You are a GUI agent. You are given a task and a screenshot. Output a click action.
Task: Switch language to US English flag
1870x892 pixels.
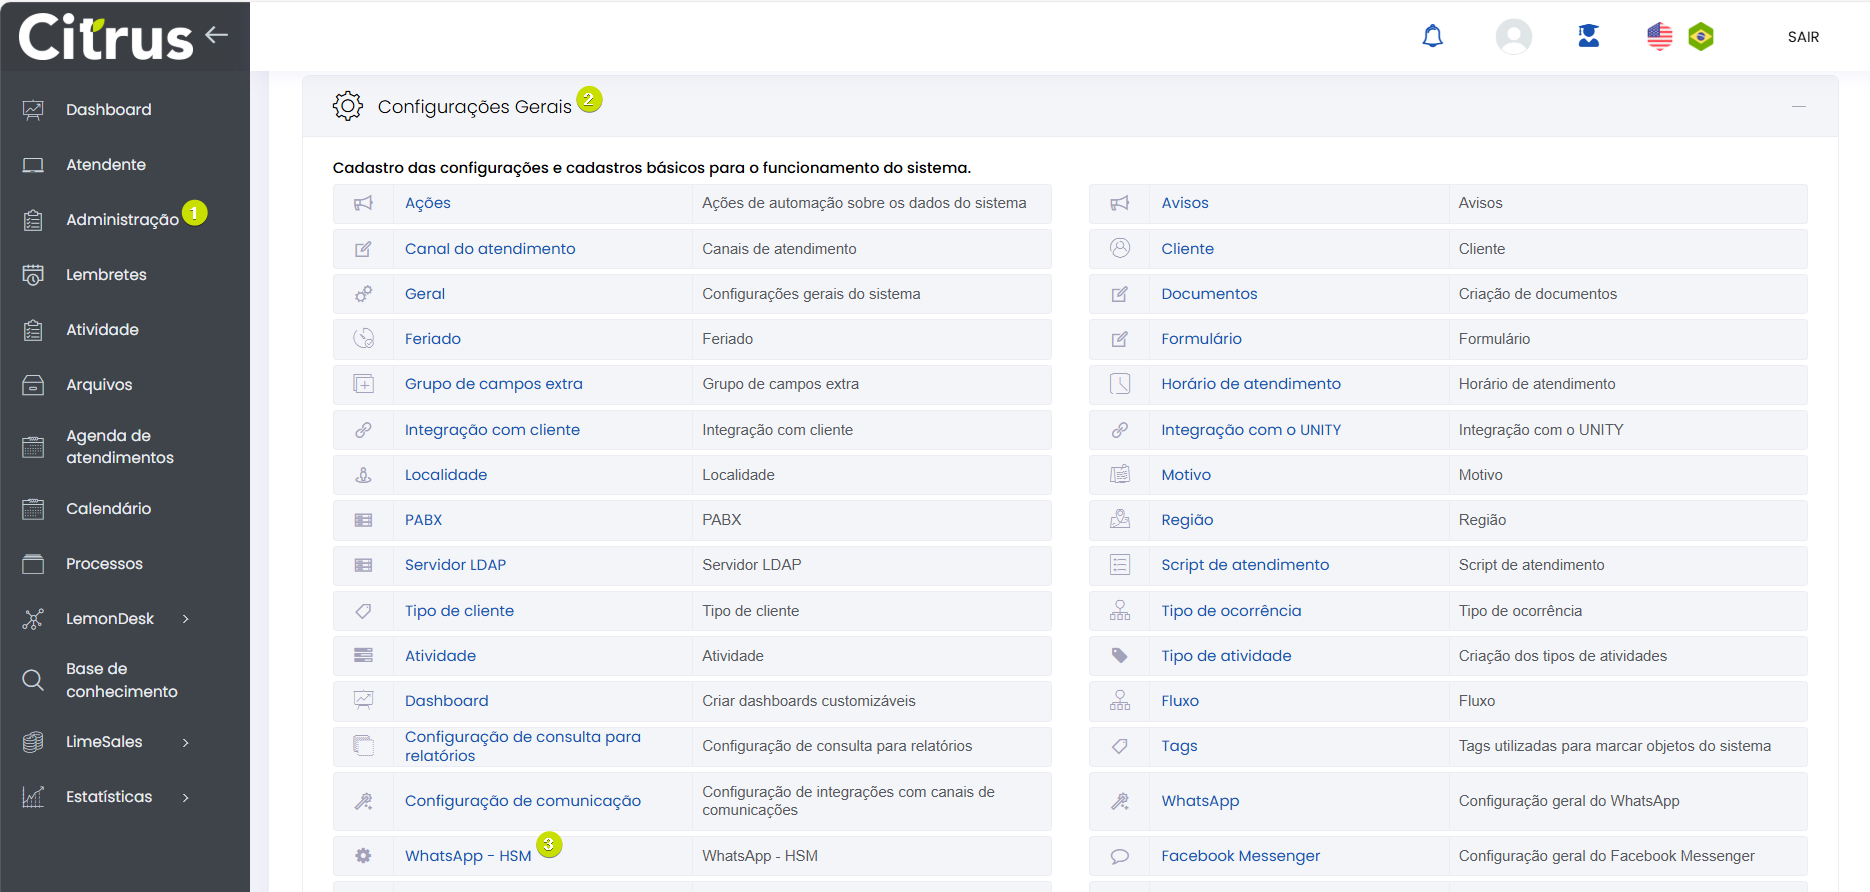(1659, 37)
